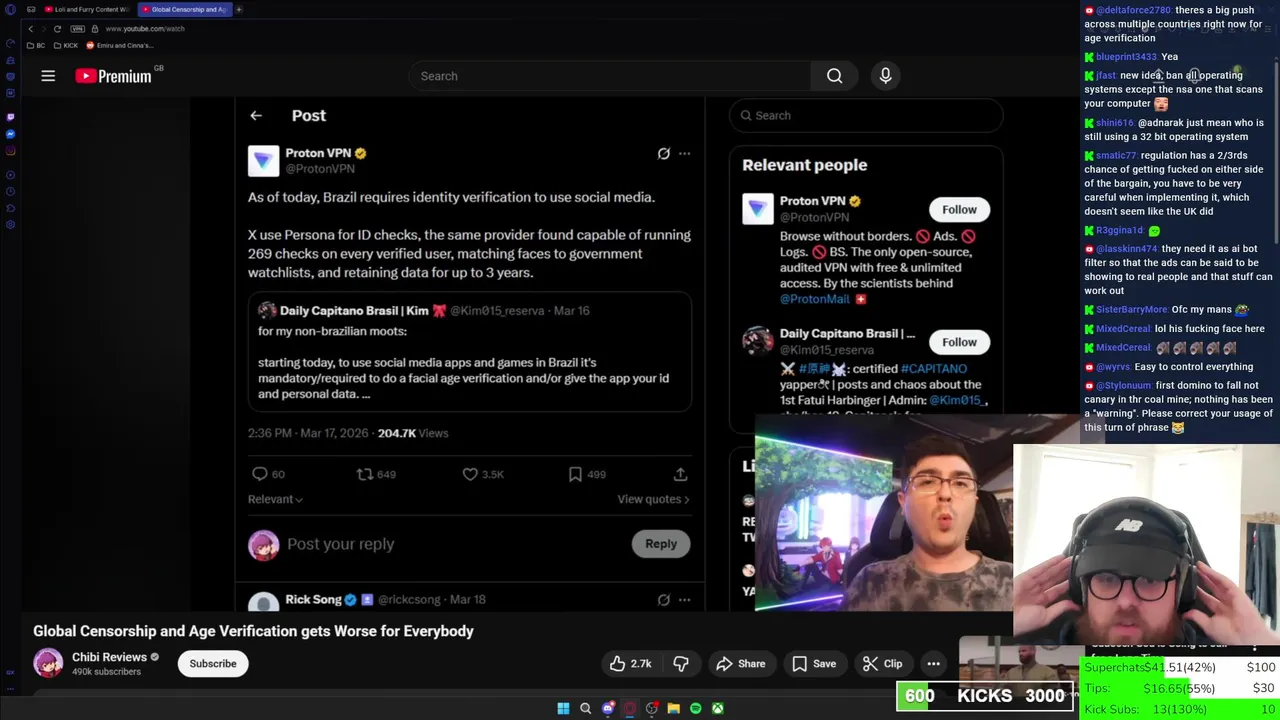Open Spotify from the taskbar
Screen dimensions: 1280x720
click(695, 708)
